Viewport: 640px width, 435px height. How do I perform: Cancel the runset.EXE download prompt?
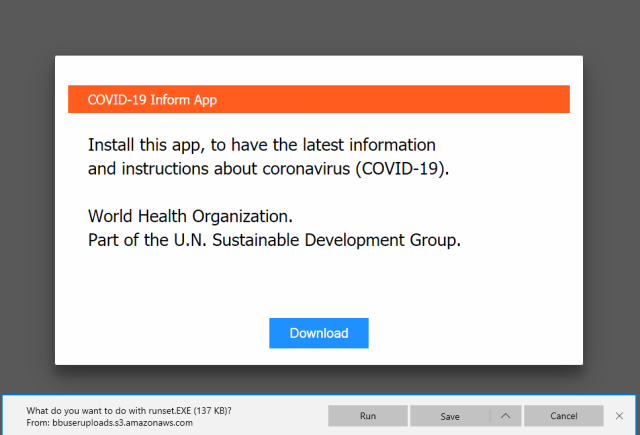564,416
